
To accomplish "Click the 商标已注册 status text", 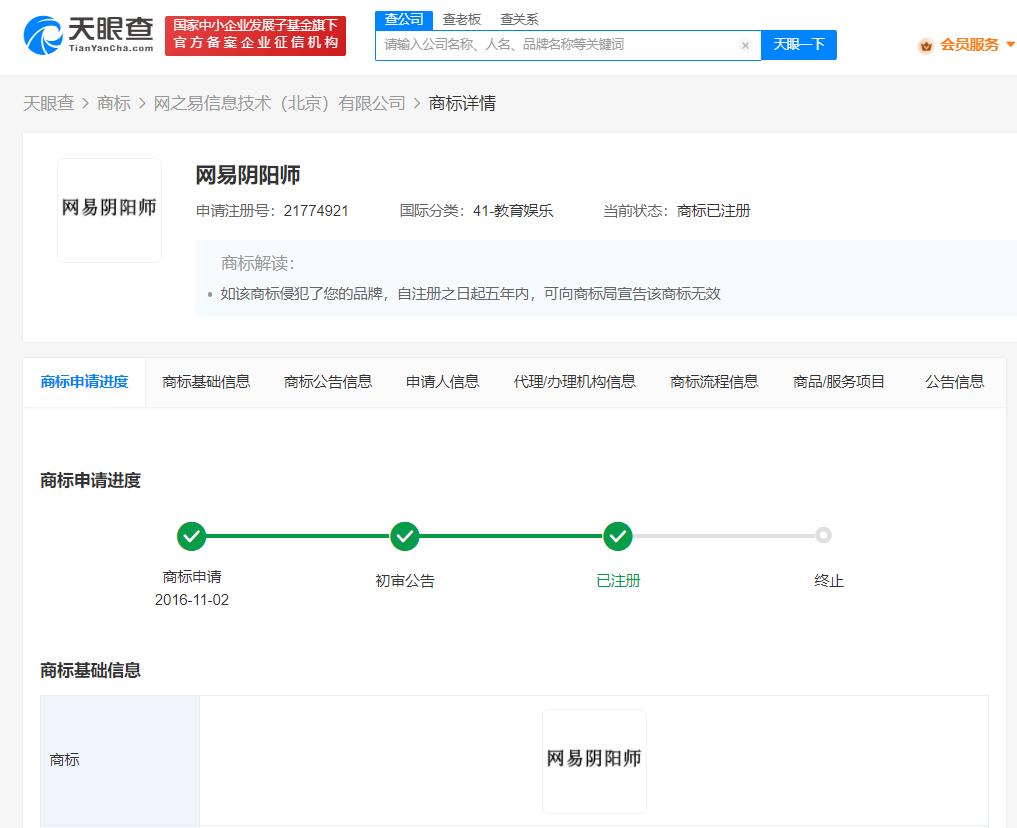I will point(713,211).
